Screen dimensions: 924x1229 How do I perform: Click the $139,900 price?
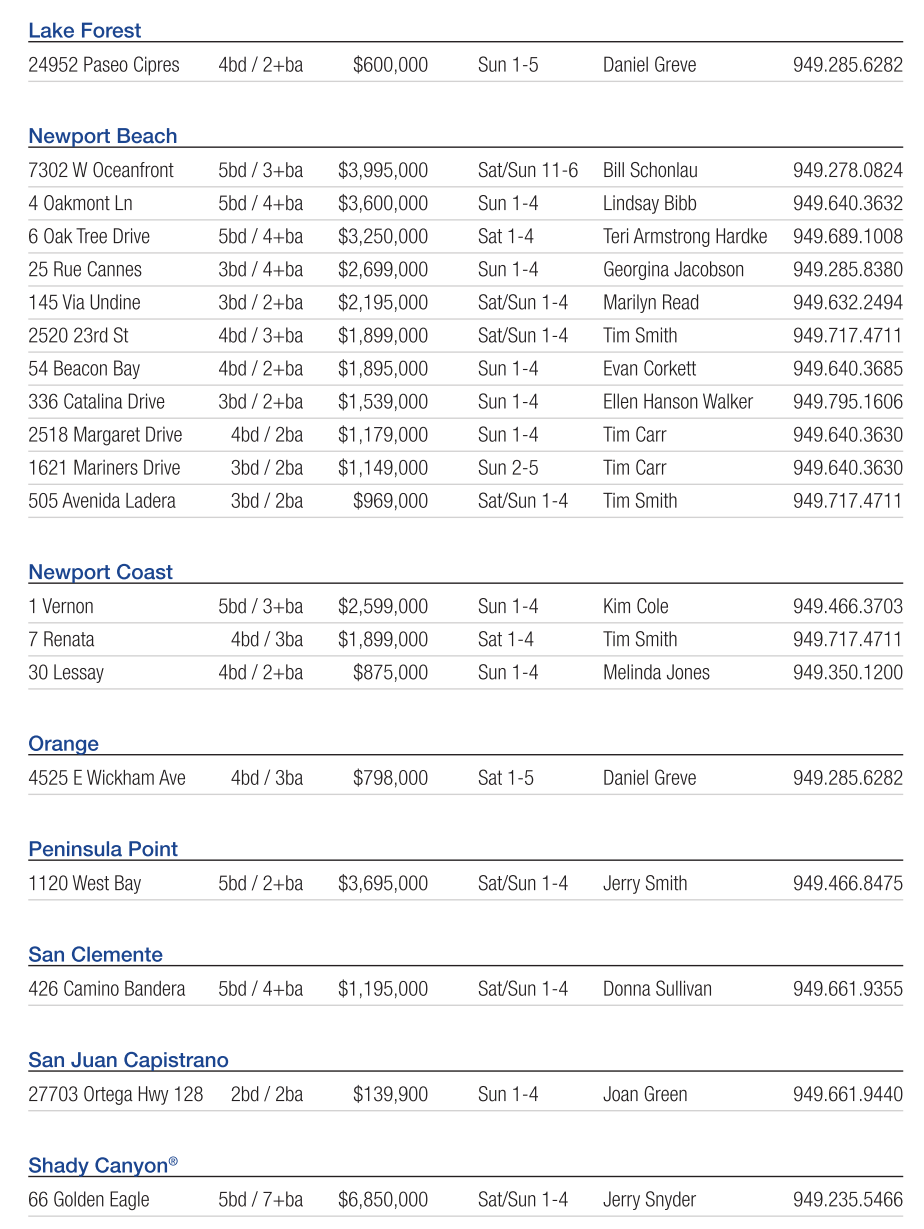390,1094
